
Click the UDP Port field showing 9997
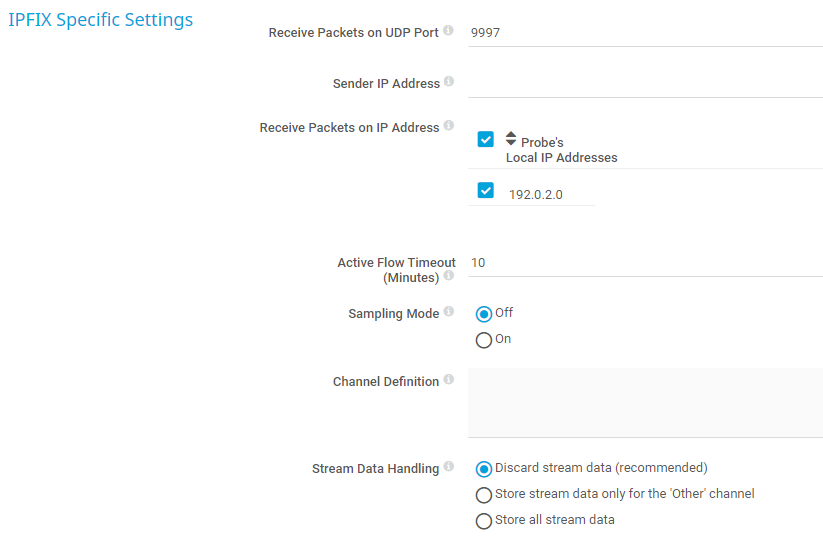[645, 33]
